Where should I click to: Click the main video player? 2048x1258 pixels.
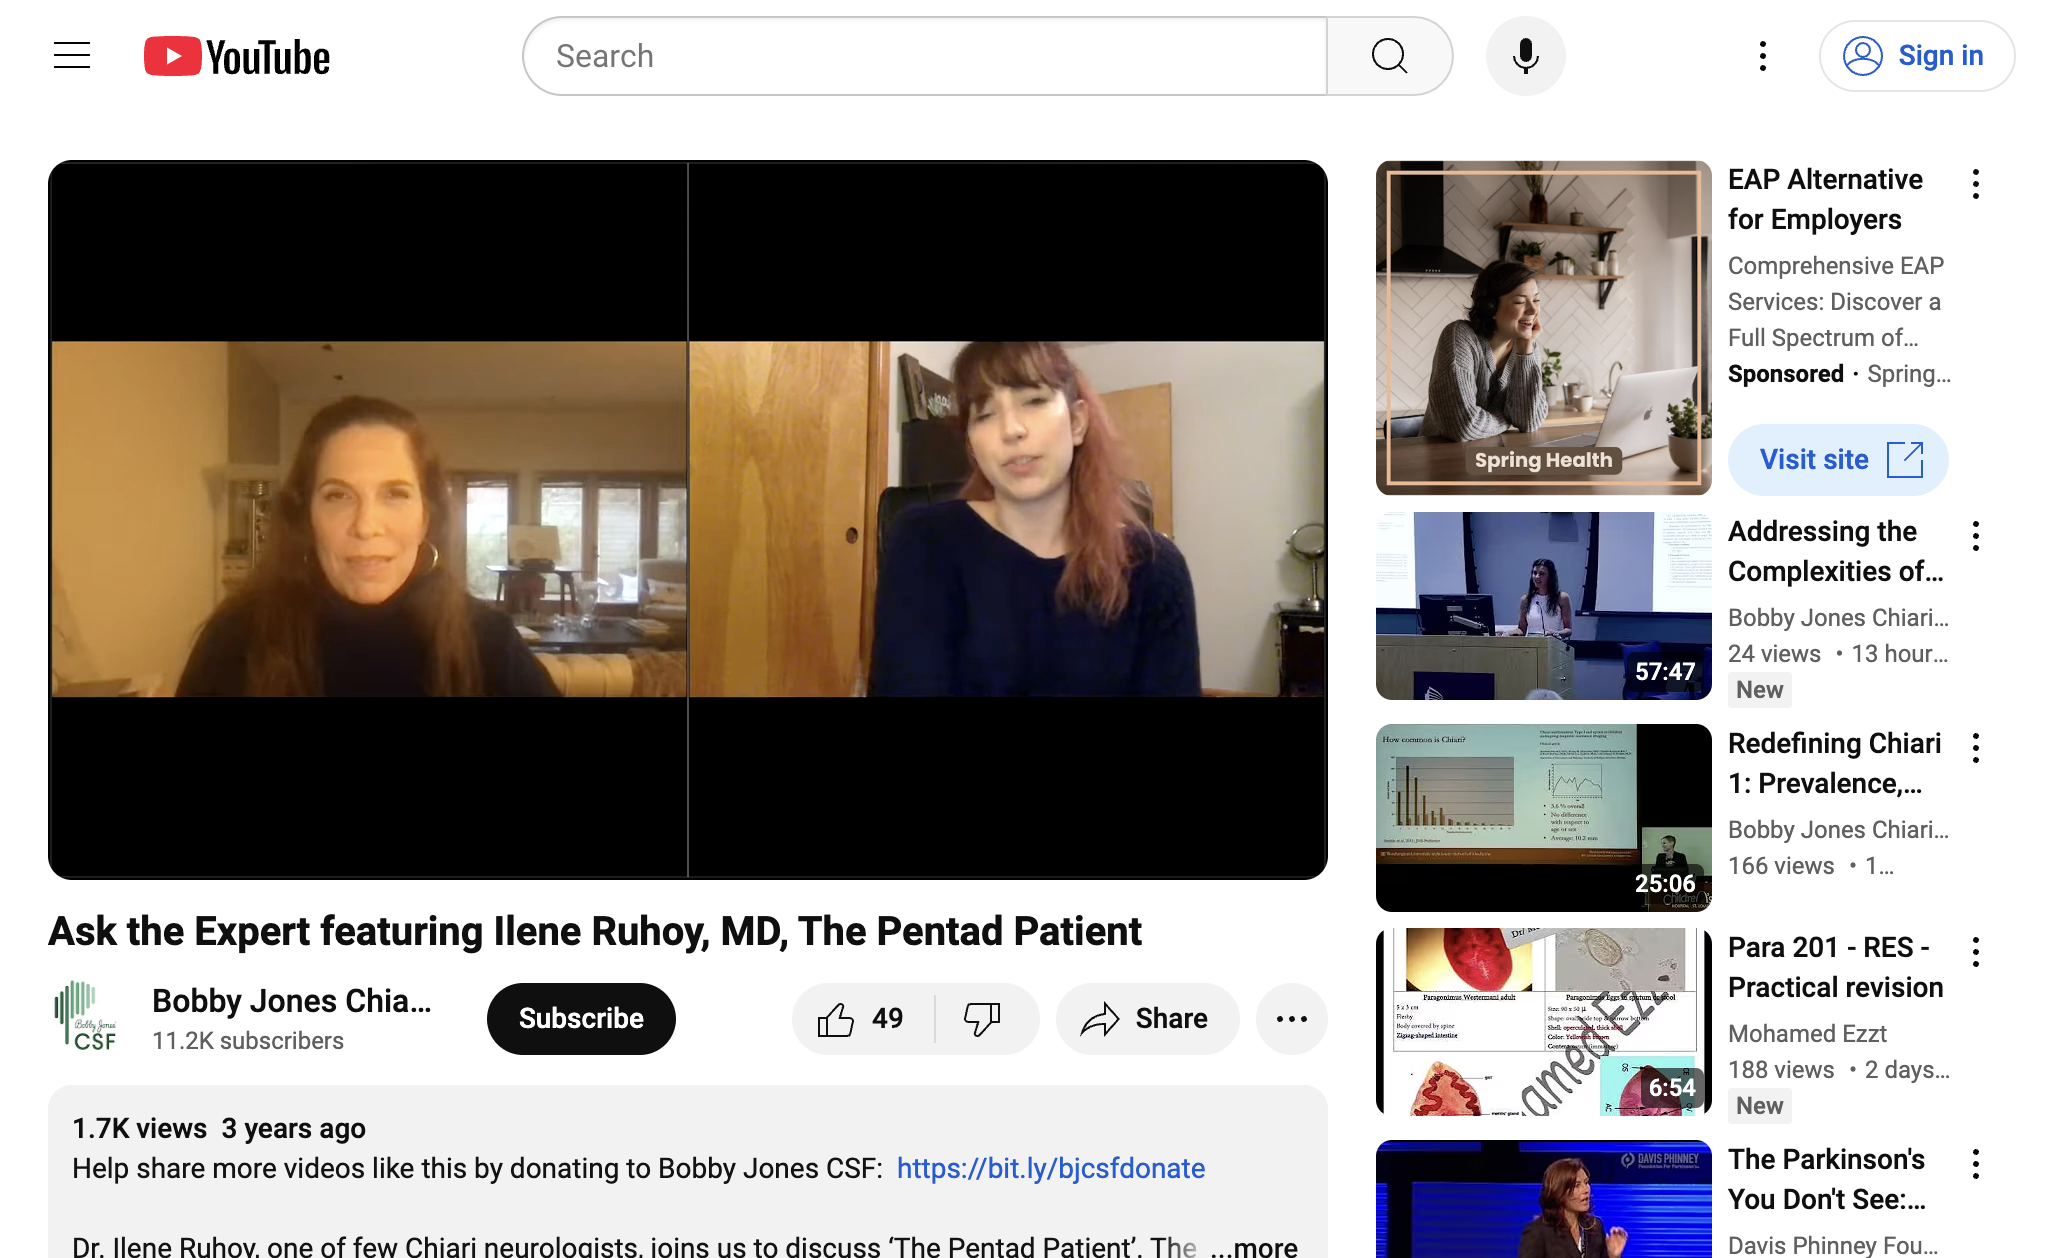pyautogui.click(x=688, y=520)
